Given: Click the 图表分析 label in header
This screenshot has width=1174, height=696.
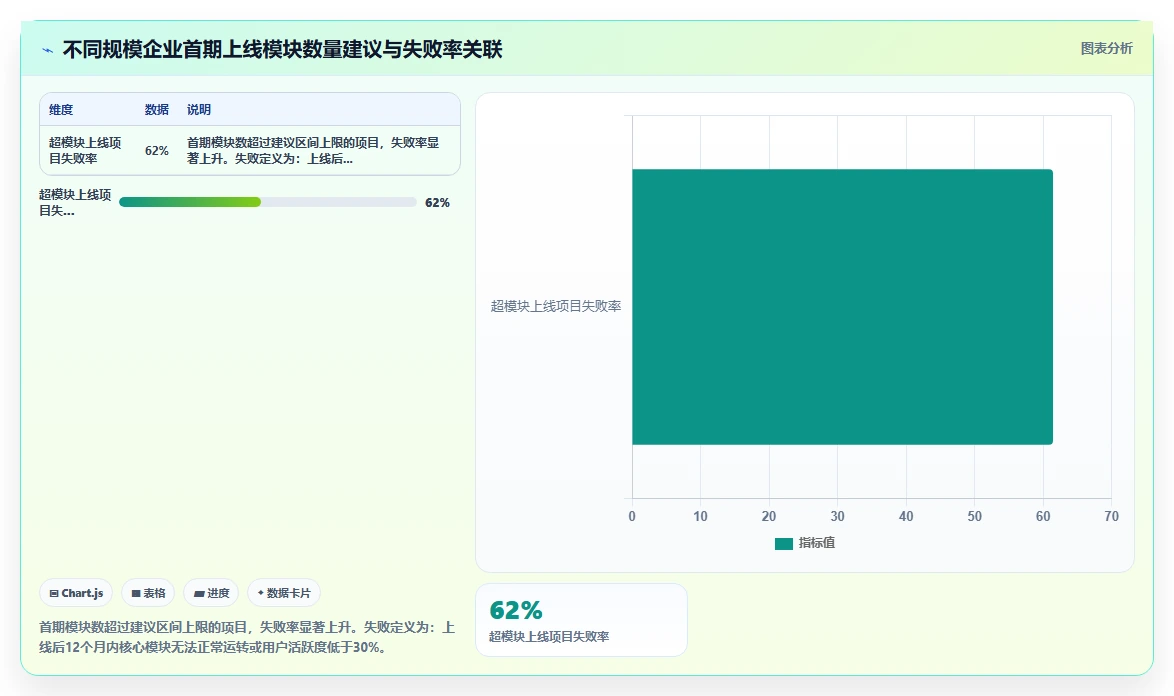Looking at the screenshot, I should pos(1106,49).
